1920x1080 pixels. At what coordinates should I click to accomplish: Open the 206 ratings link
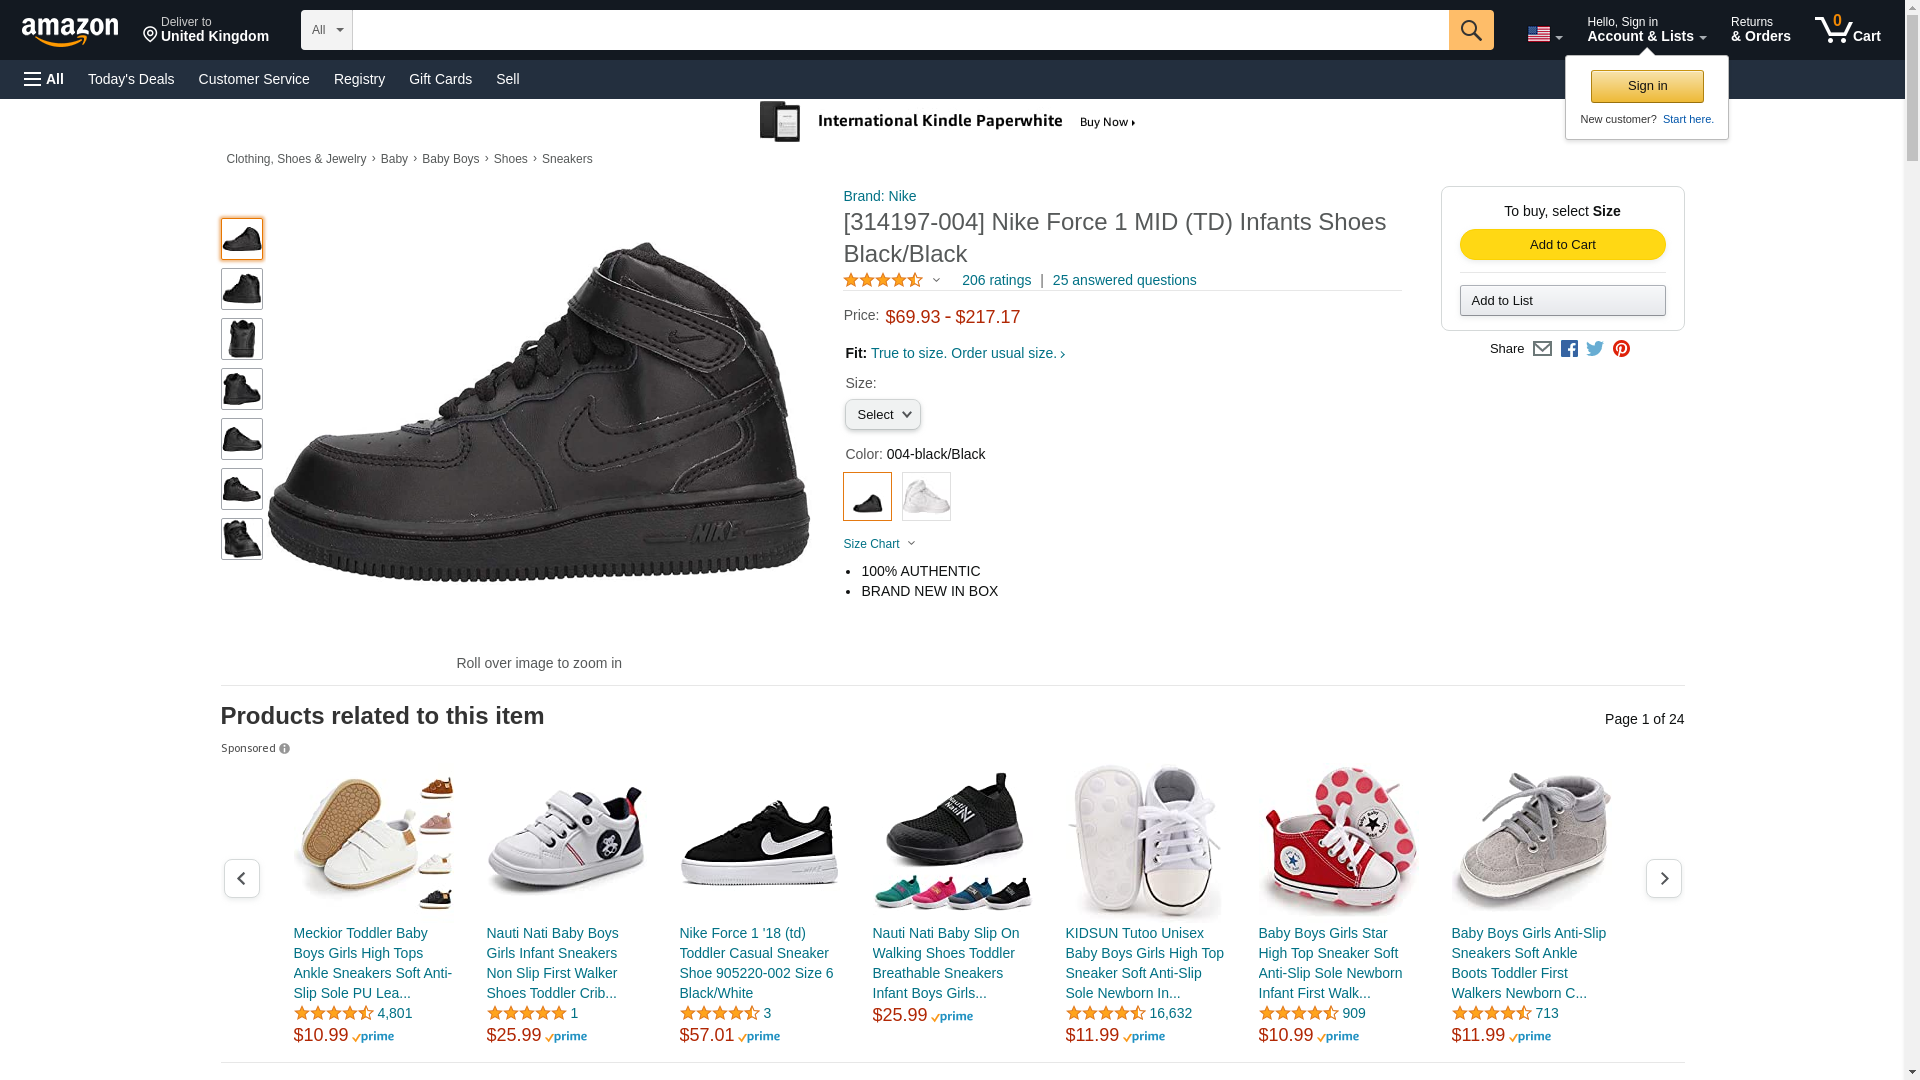point(996,281)
